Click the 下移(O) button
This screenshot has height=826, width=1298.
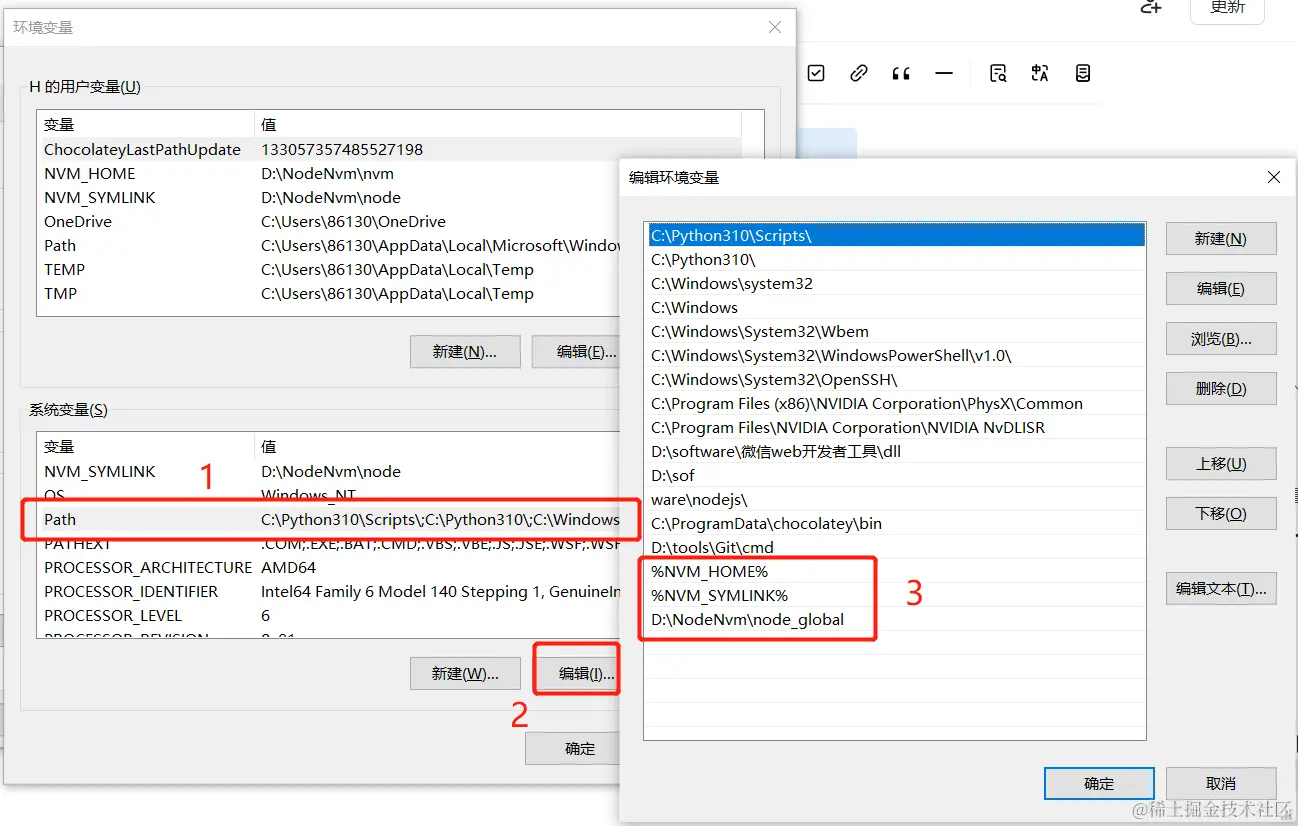pos(1221,513)
